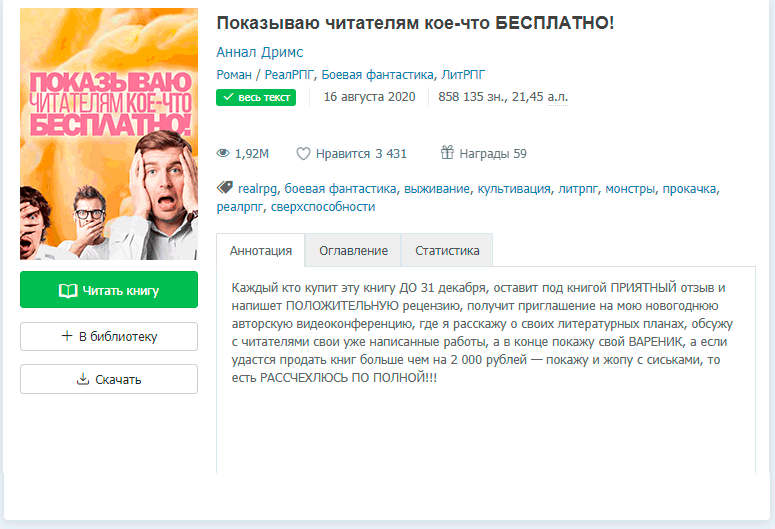Open the культивация tag

click(514, 189)
